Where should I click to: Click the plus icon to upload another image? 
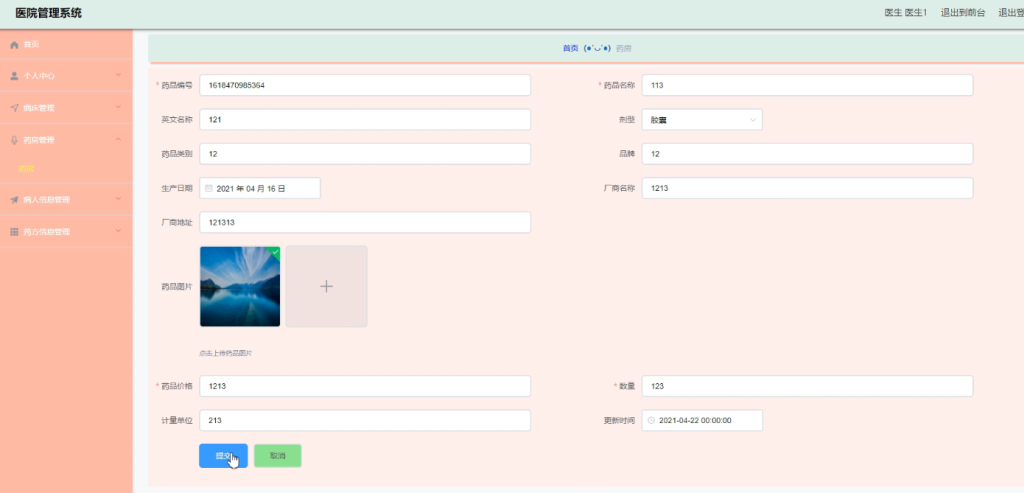tap(327, 286)
